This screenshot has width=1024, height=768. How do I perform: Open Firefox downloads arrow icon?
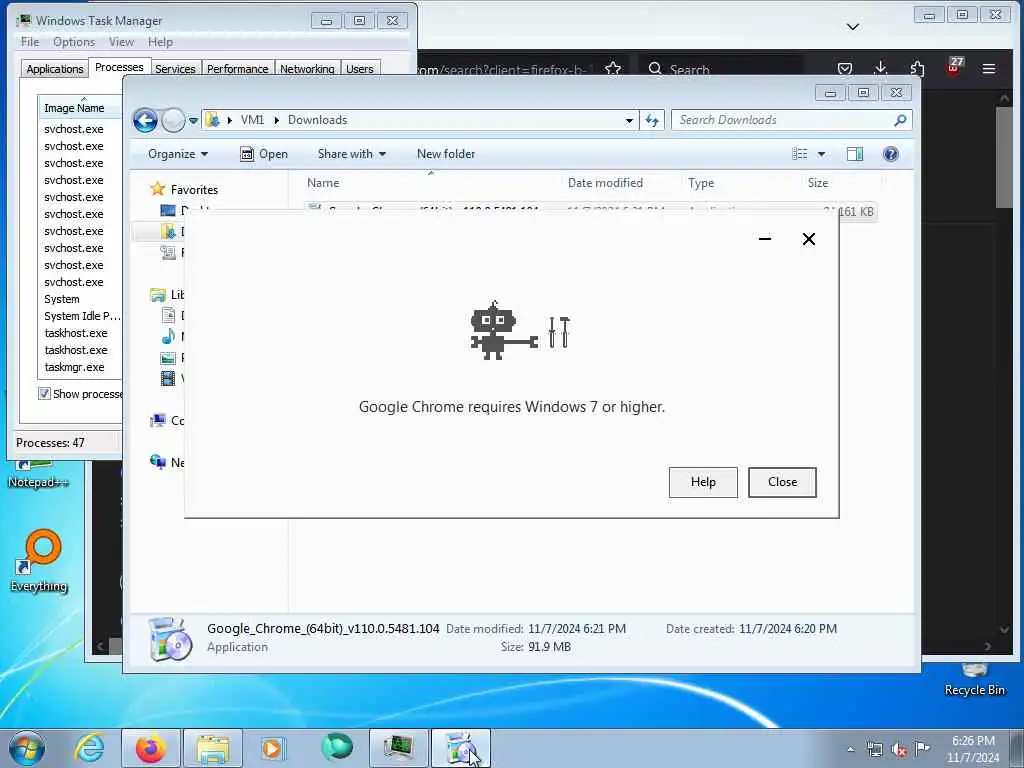click(880, 68)
